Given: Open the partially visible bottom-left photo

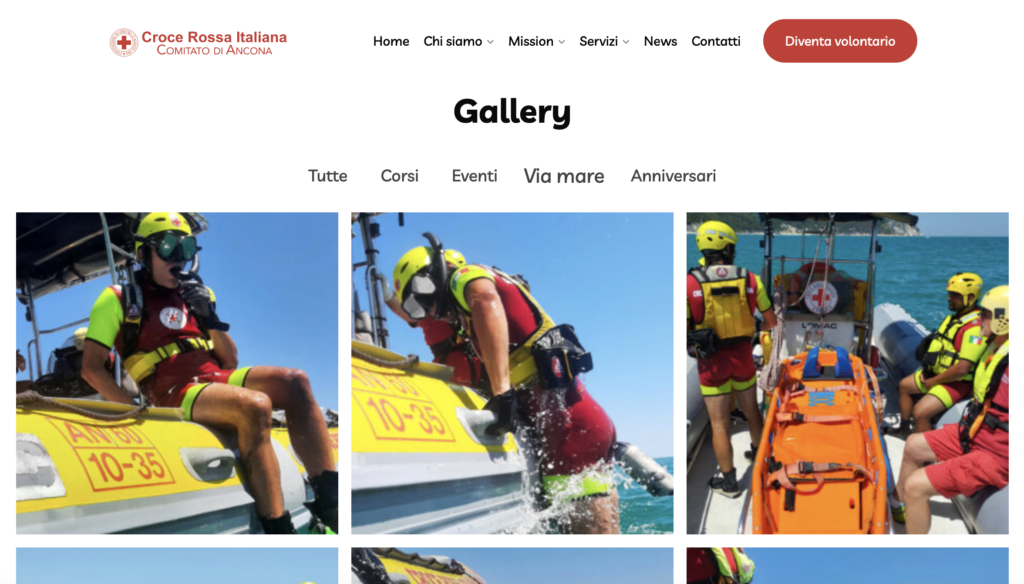Looking at the screenshot, I should click(x=177, y=566).
